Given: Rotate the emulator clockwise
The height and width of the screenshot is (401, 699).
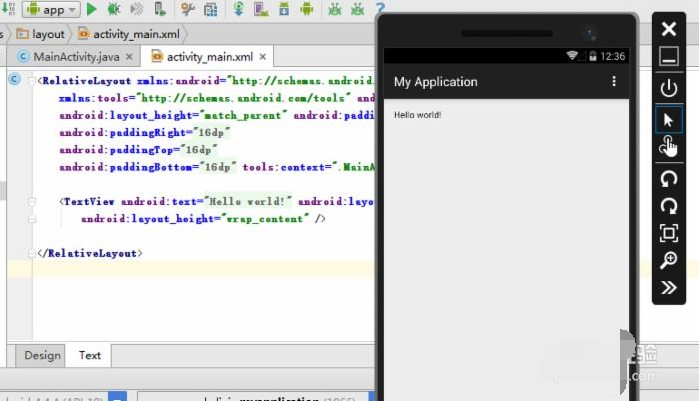Looking at the screenshot, I should pyautogui.click(x=668, y=205).
